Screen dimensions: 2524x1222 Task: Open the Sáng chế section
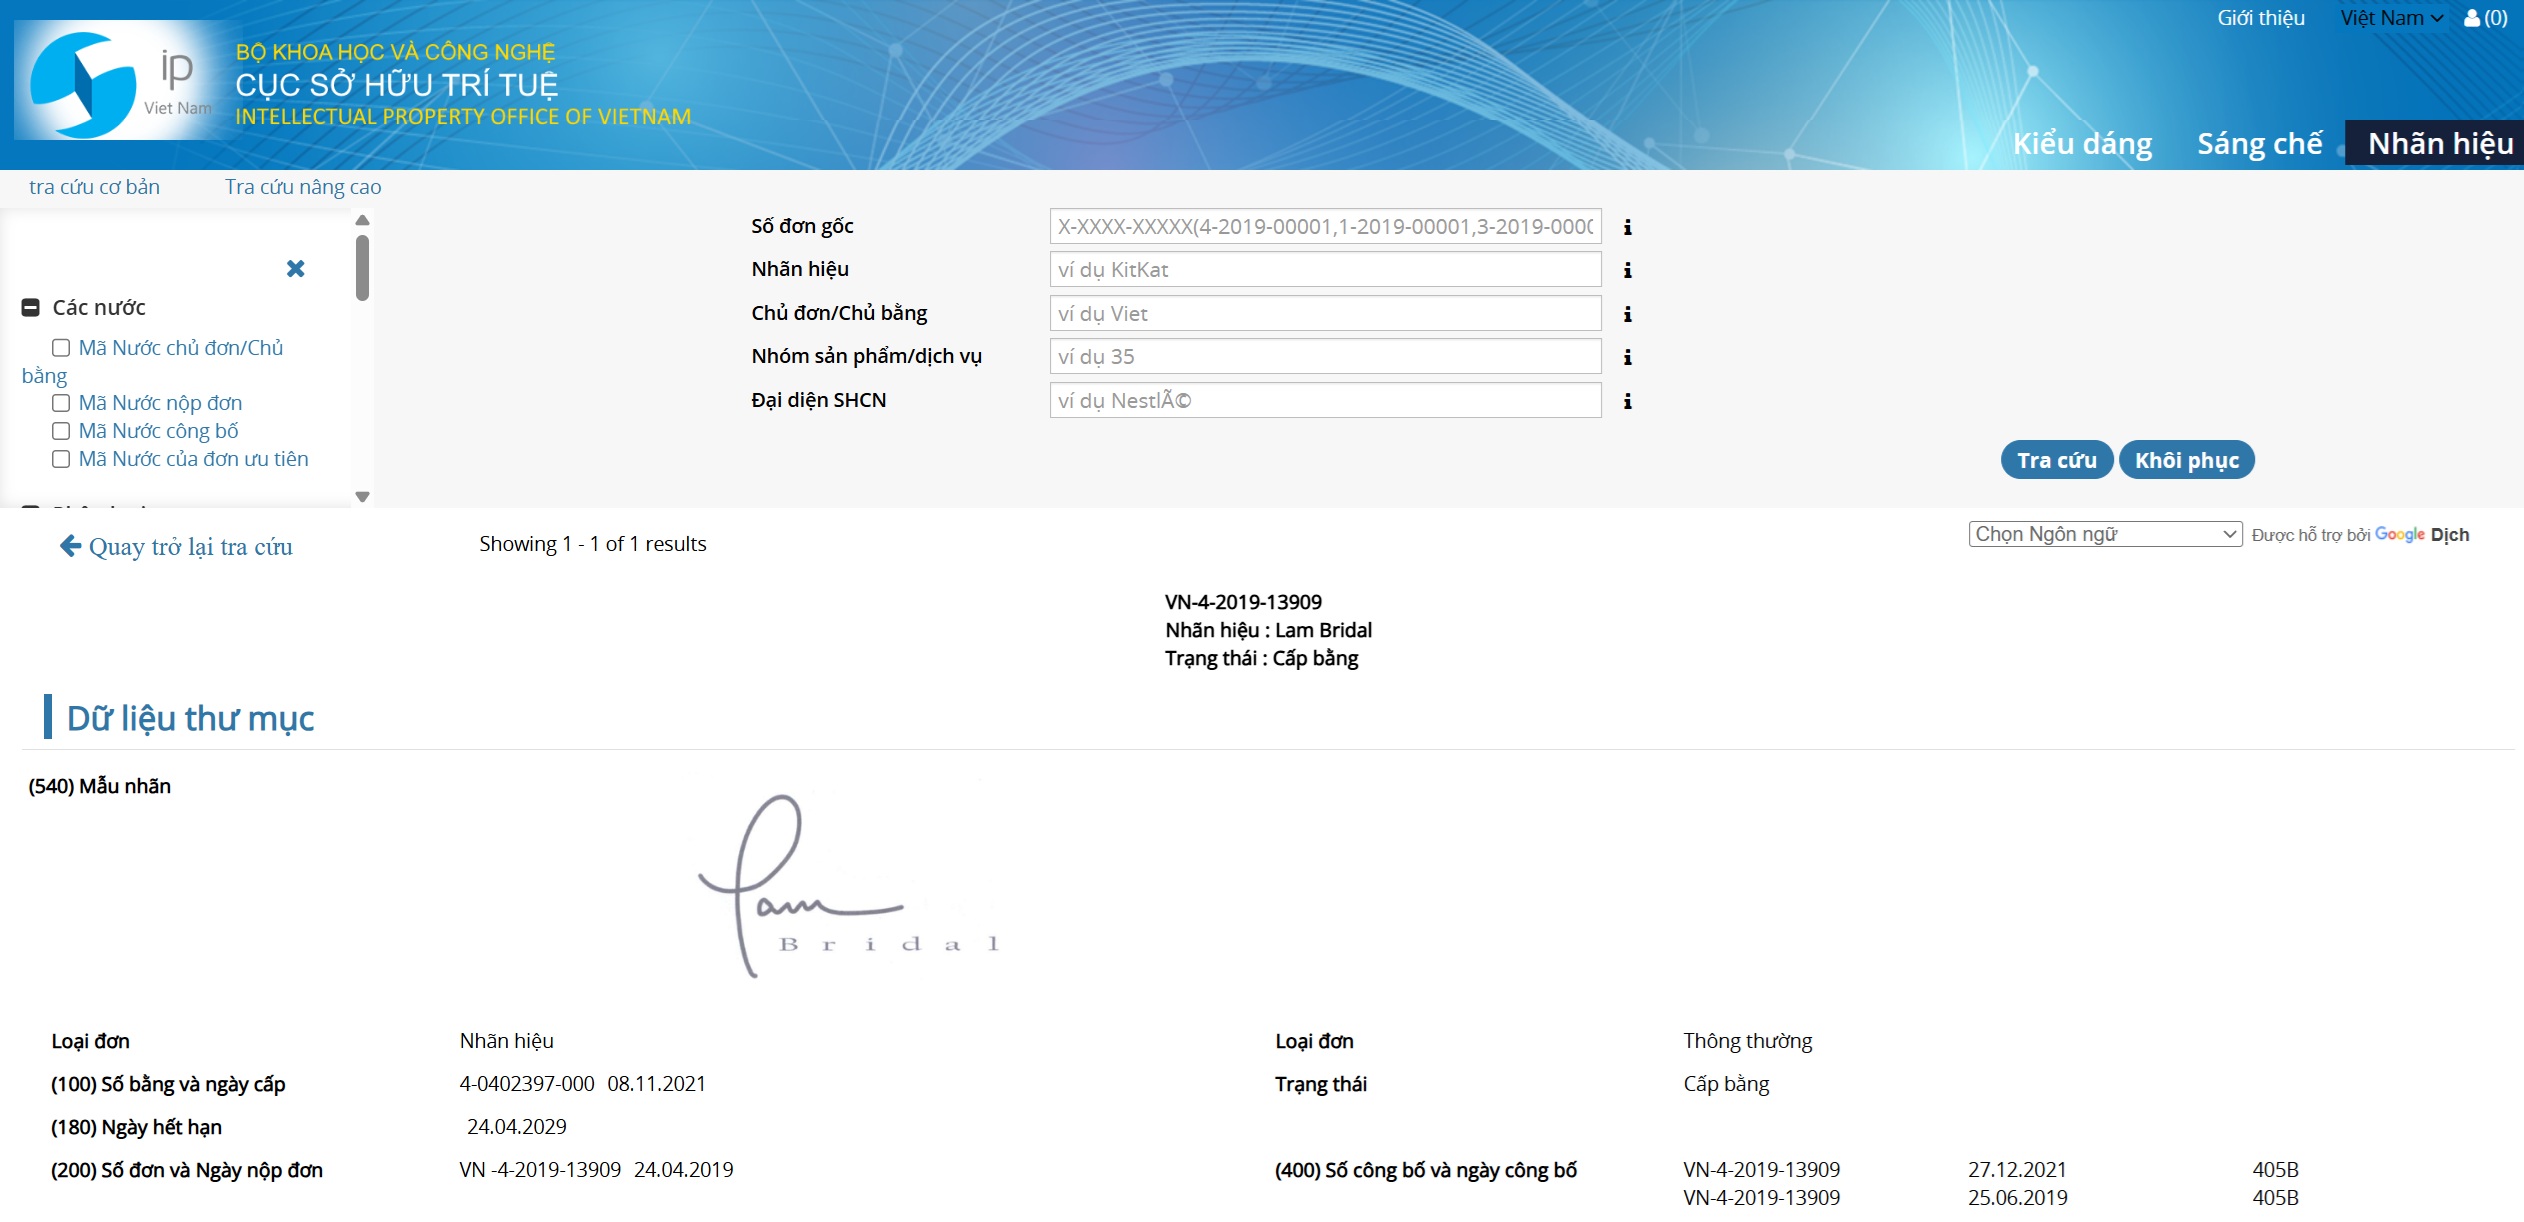2260,144
